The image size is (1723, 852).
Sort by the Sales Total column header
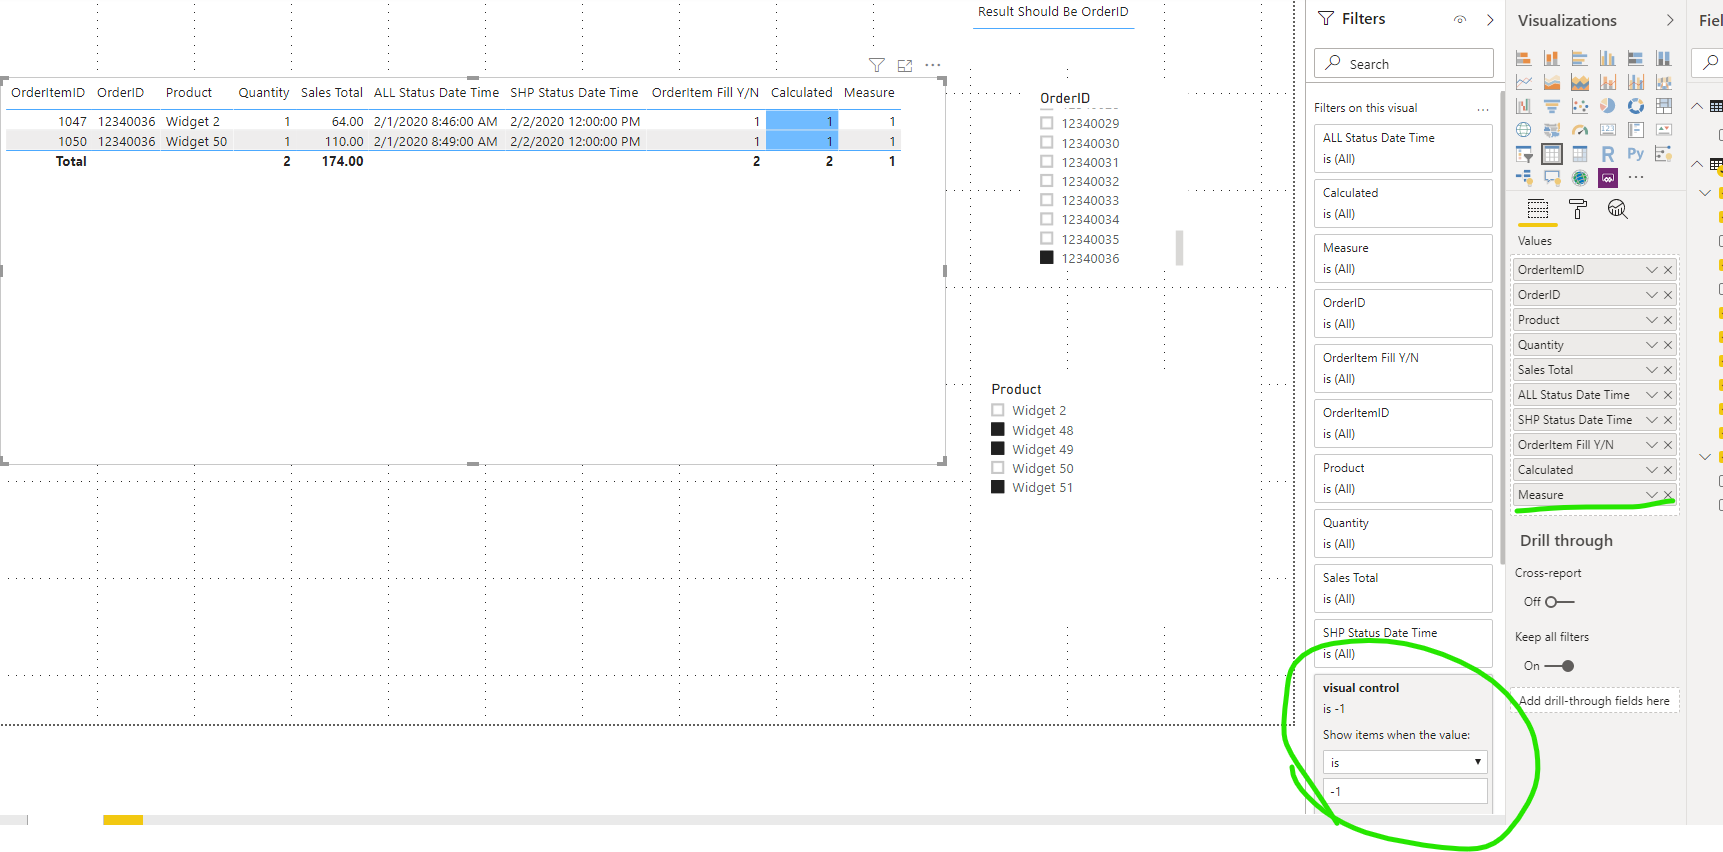coord(332,93)
